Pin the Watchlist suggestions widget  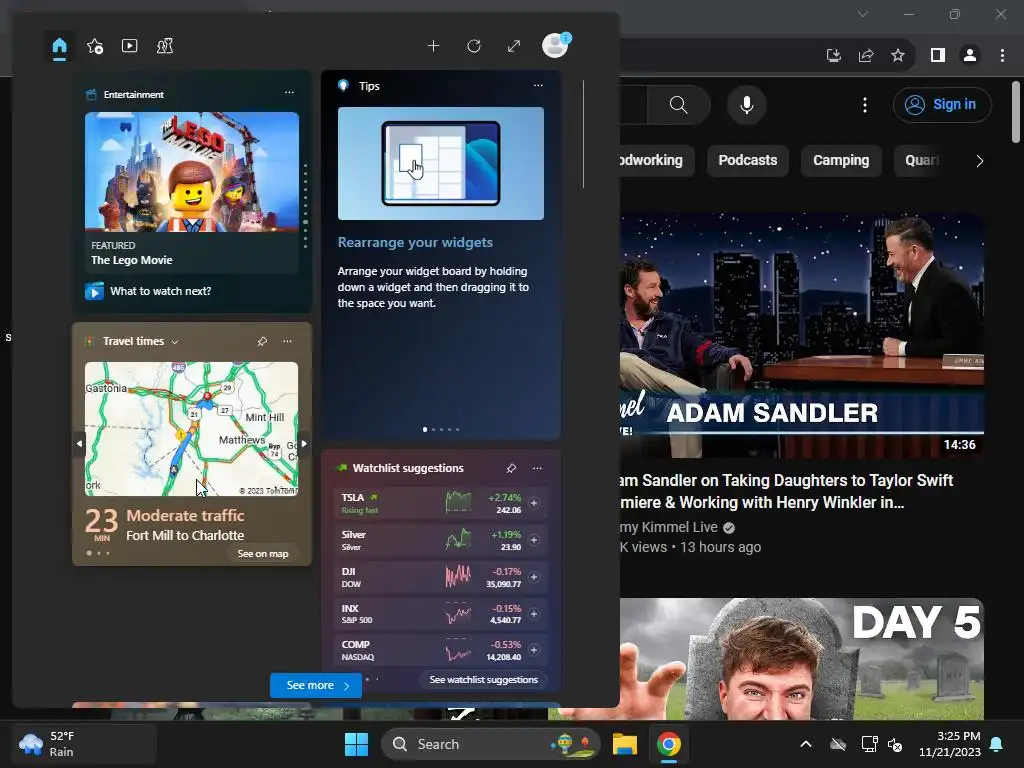click(511, 468)
